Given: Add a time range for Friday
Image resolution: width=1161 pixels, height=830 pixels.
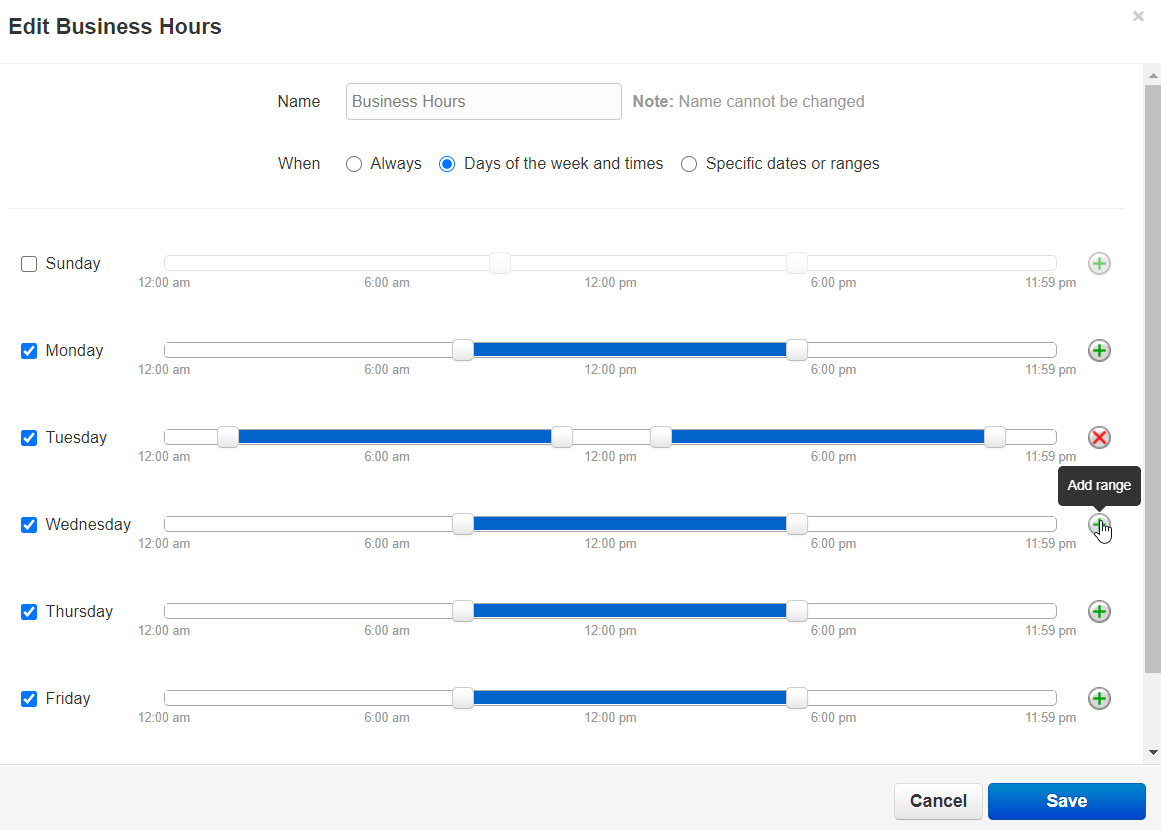Looking at the screenshot, I should click(1099, 699).
